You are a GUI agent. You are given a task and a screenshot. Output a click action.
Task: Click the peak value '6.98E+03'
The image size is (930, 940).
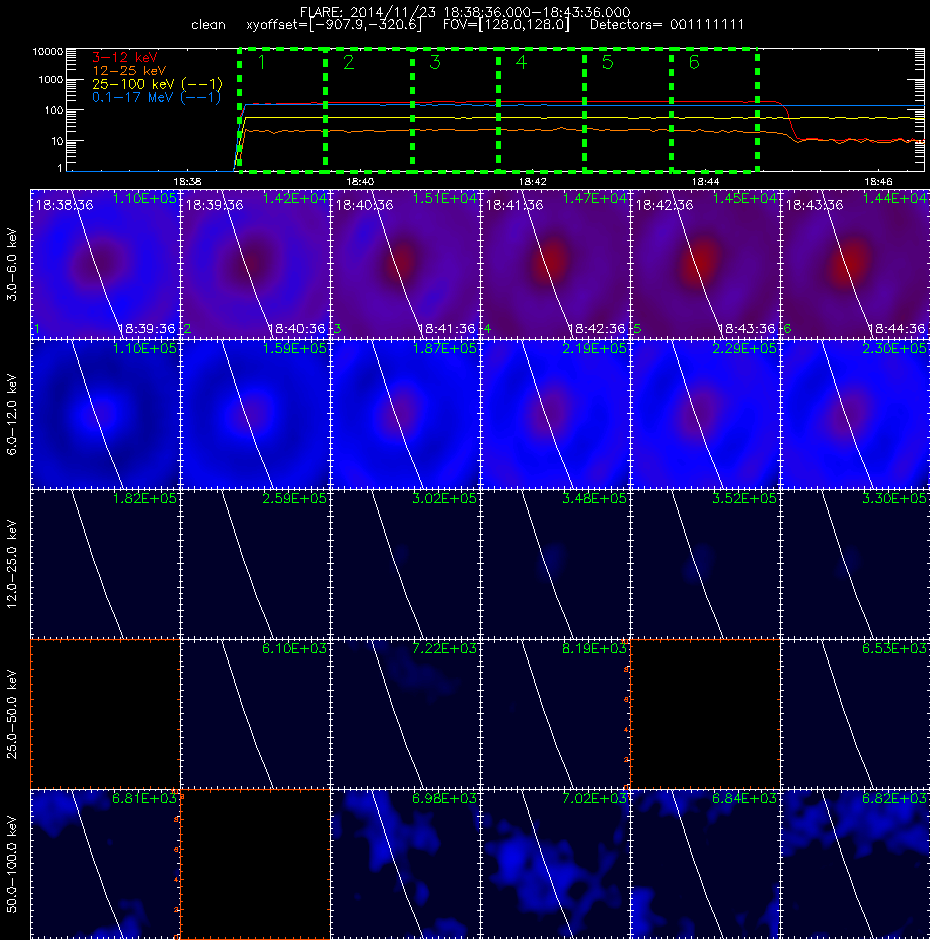pos(444,798)
